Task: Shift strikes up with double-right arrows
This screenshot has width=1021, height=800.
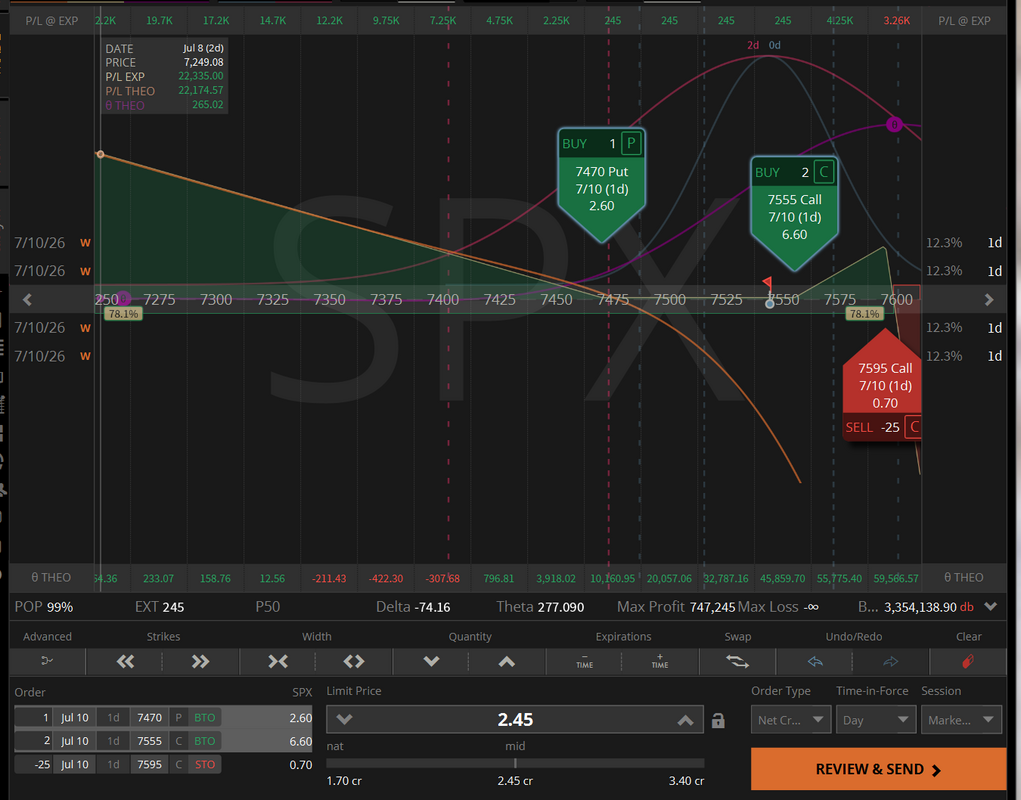Action: (x=201, y=661)
